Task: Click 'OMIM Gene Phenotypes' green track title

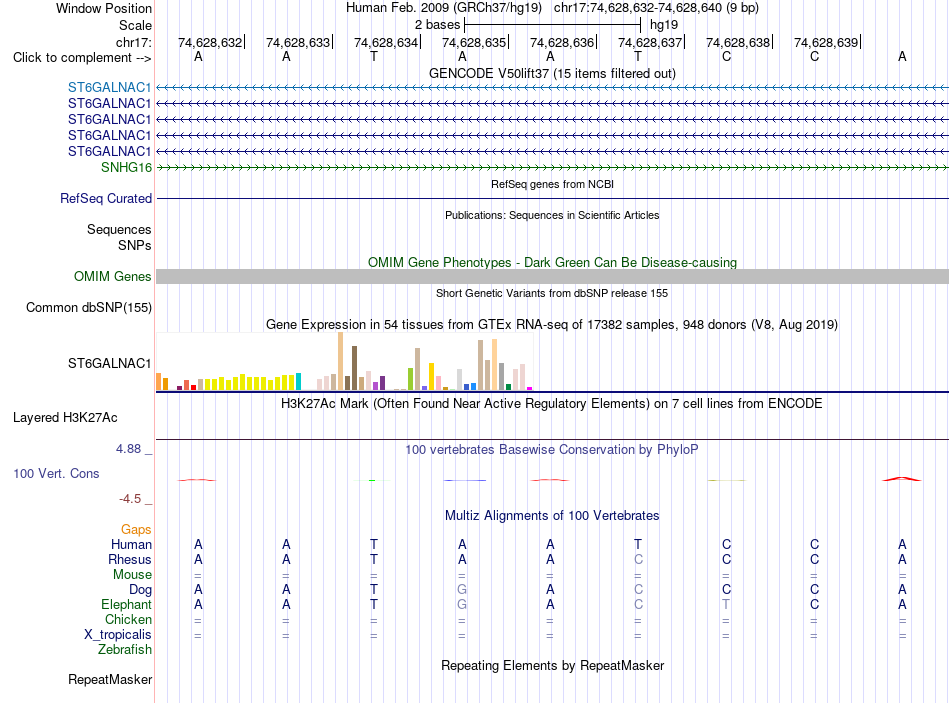Action: click(x=552, y=262)
